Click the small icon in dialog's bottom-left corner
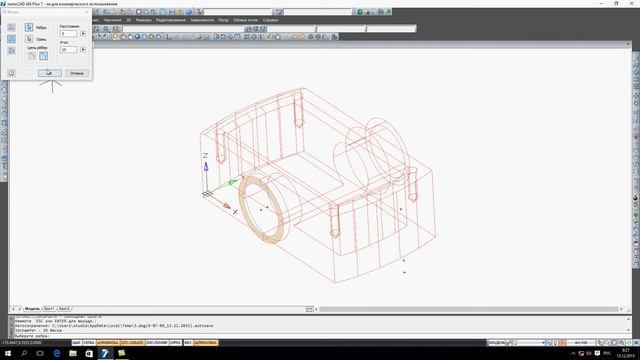Image resolution: width=640 pixels, height=360 pixels. coord(11,73)
